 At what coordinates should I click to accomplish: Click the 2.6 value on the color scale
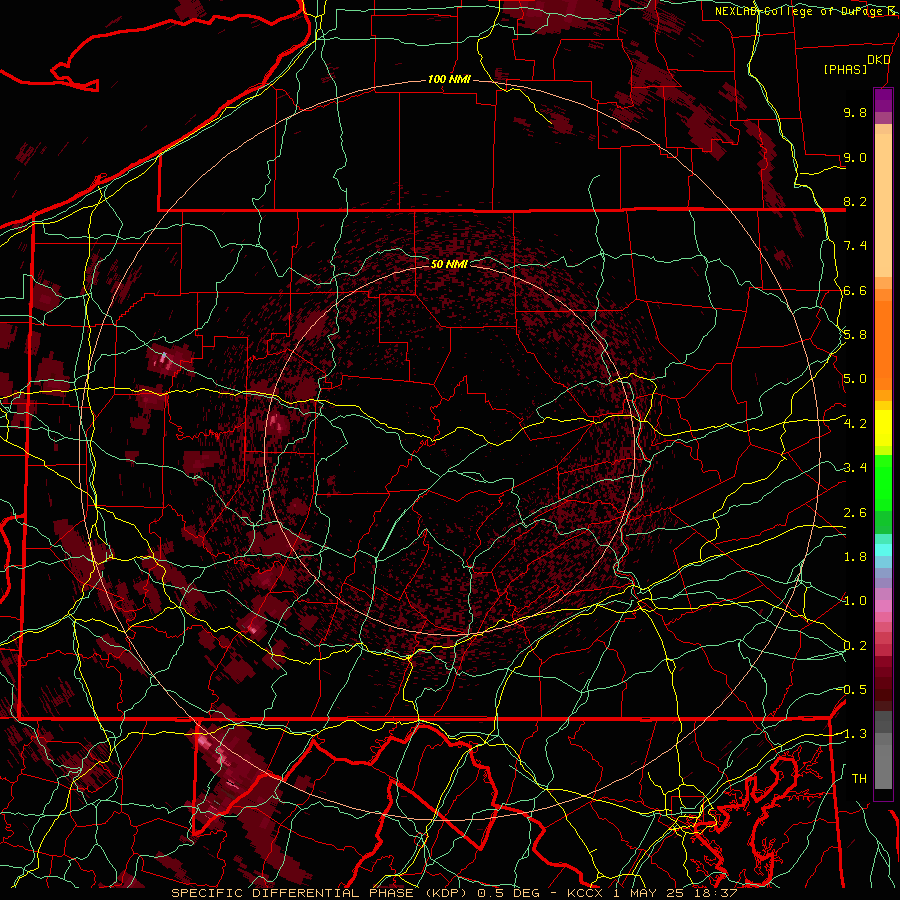[855, 513]
